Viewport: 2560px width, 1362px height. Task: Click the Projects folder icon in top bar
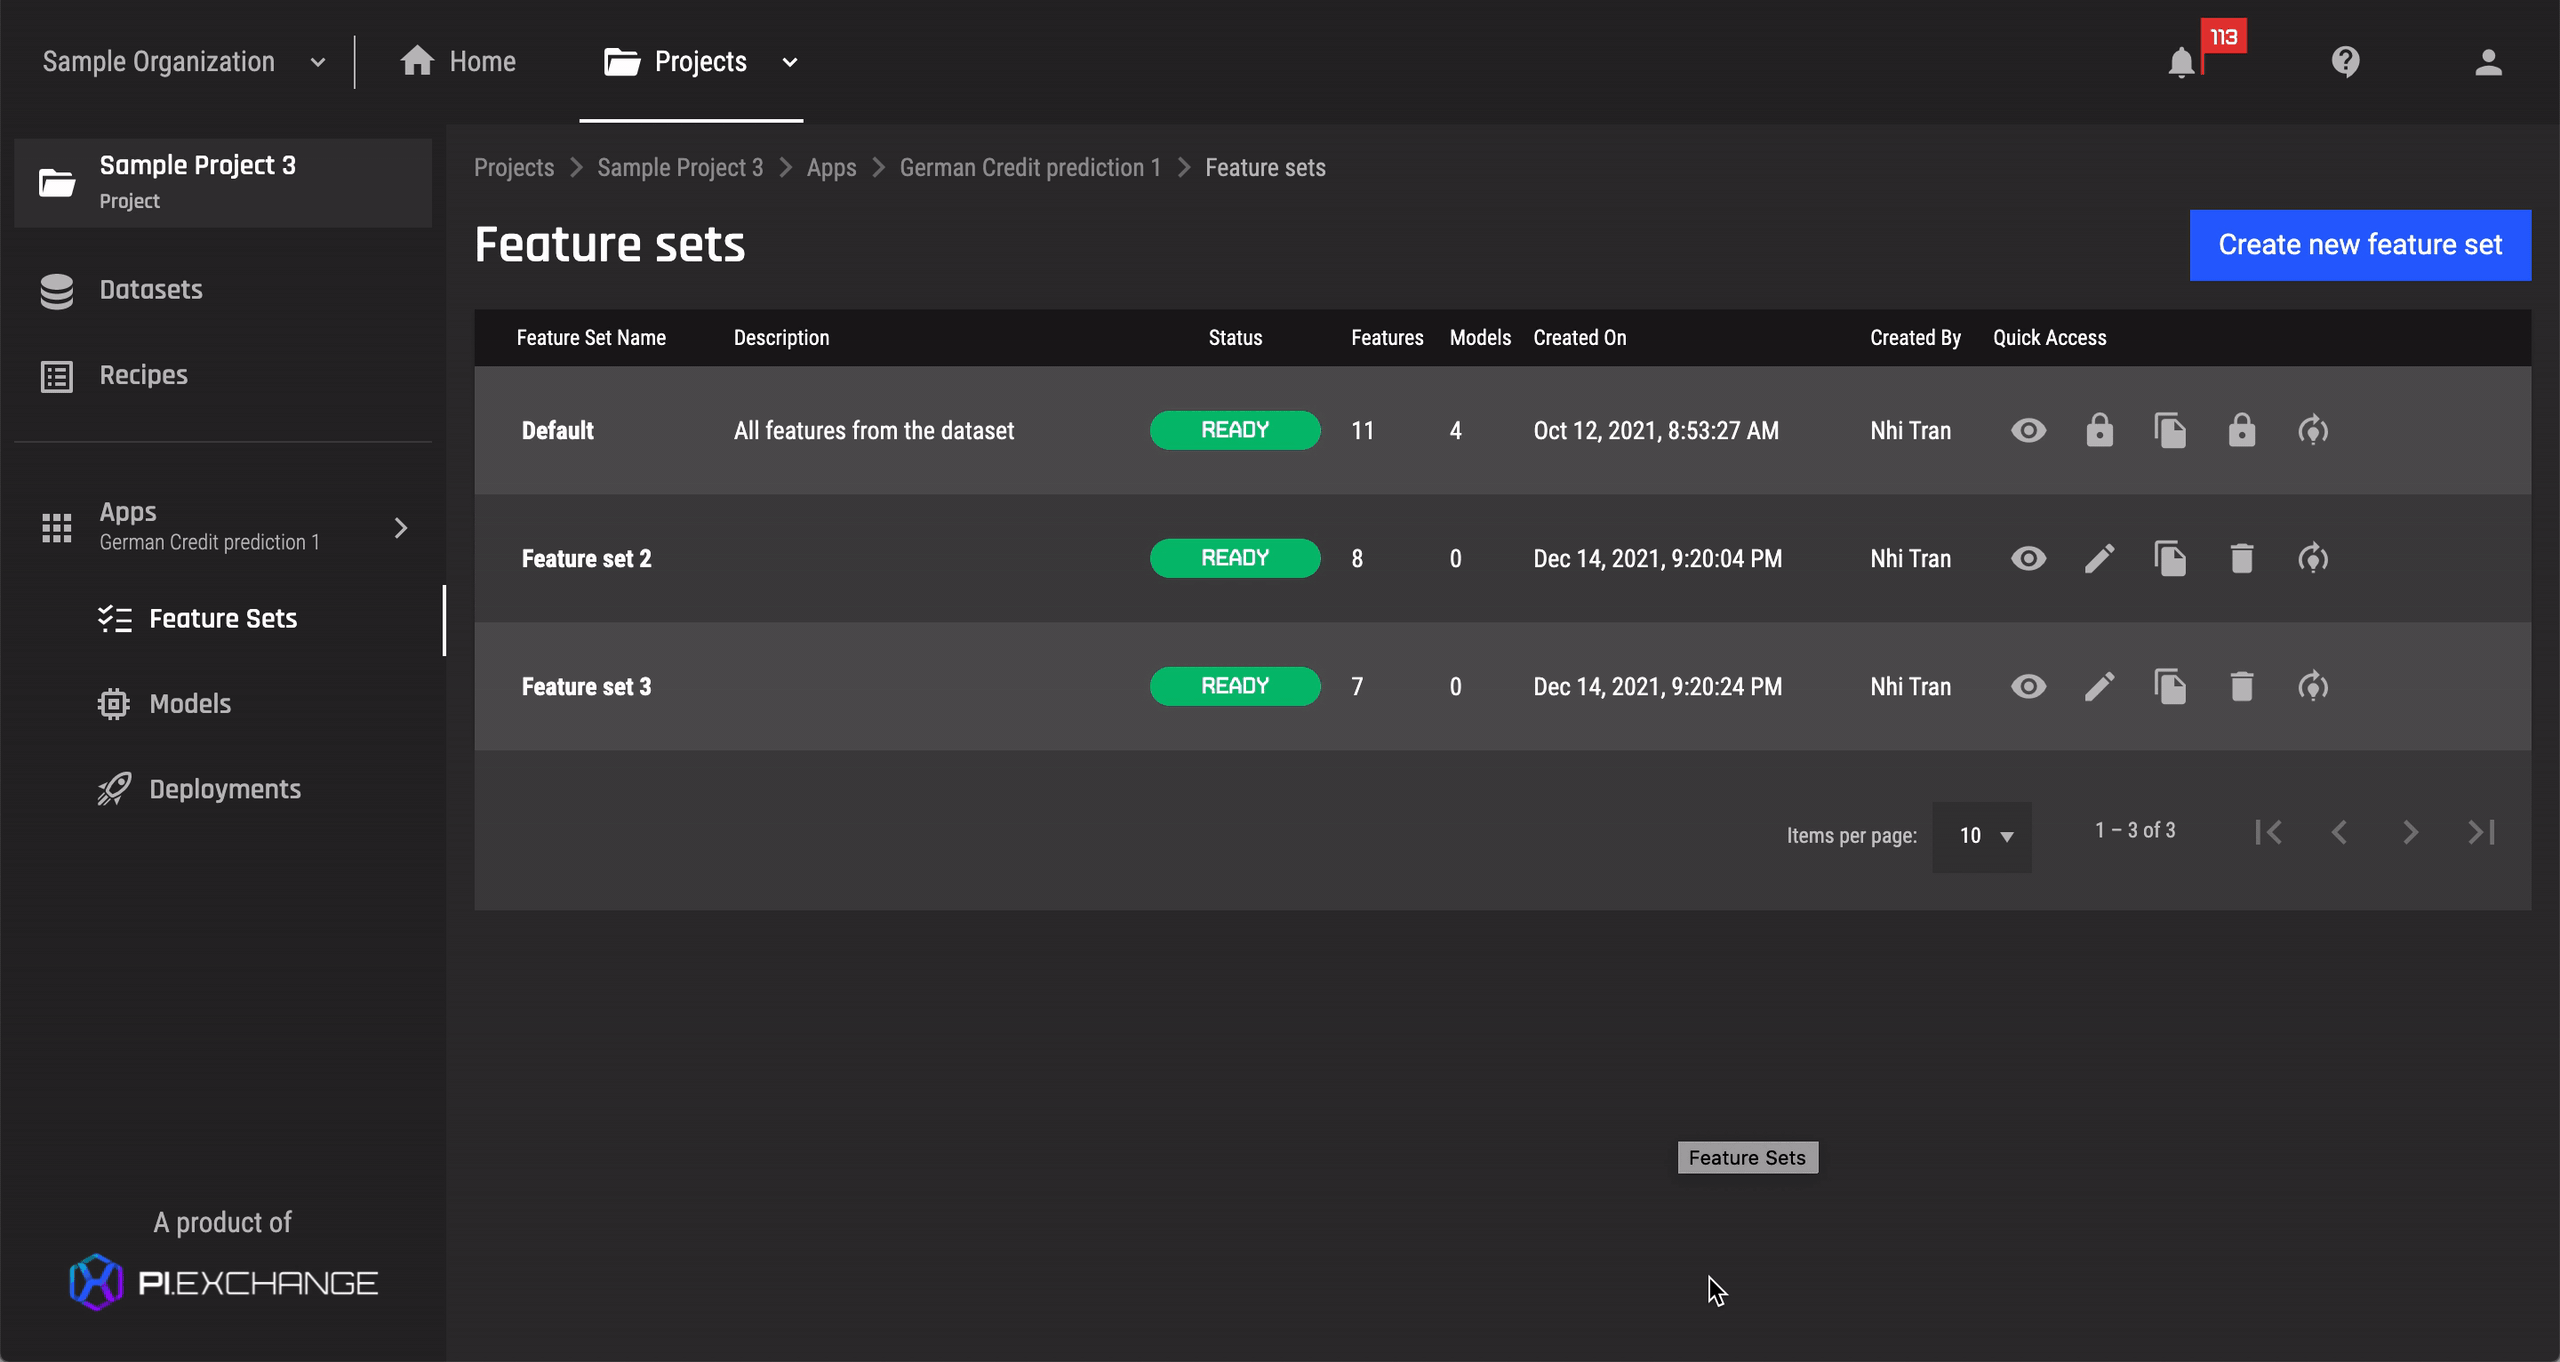point(622,62)
